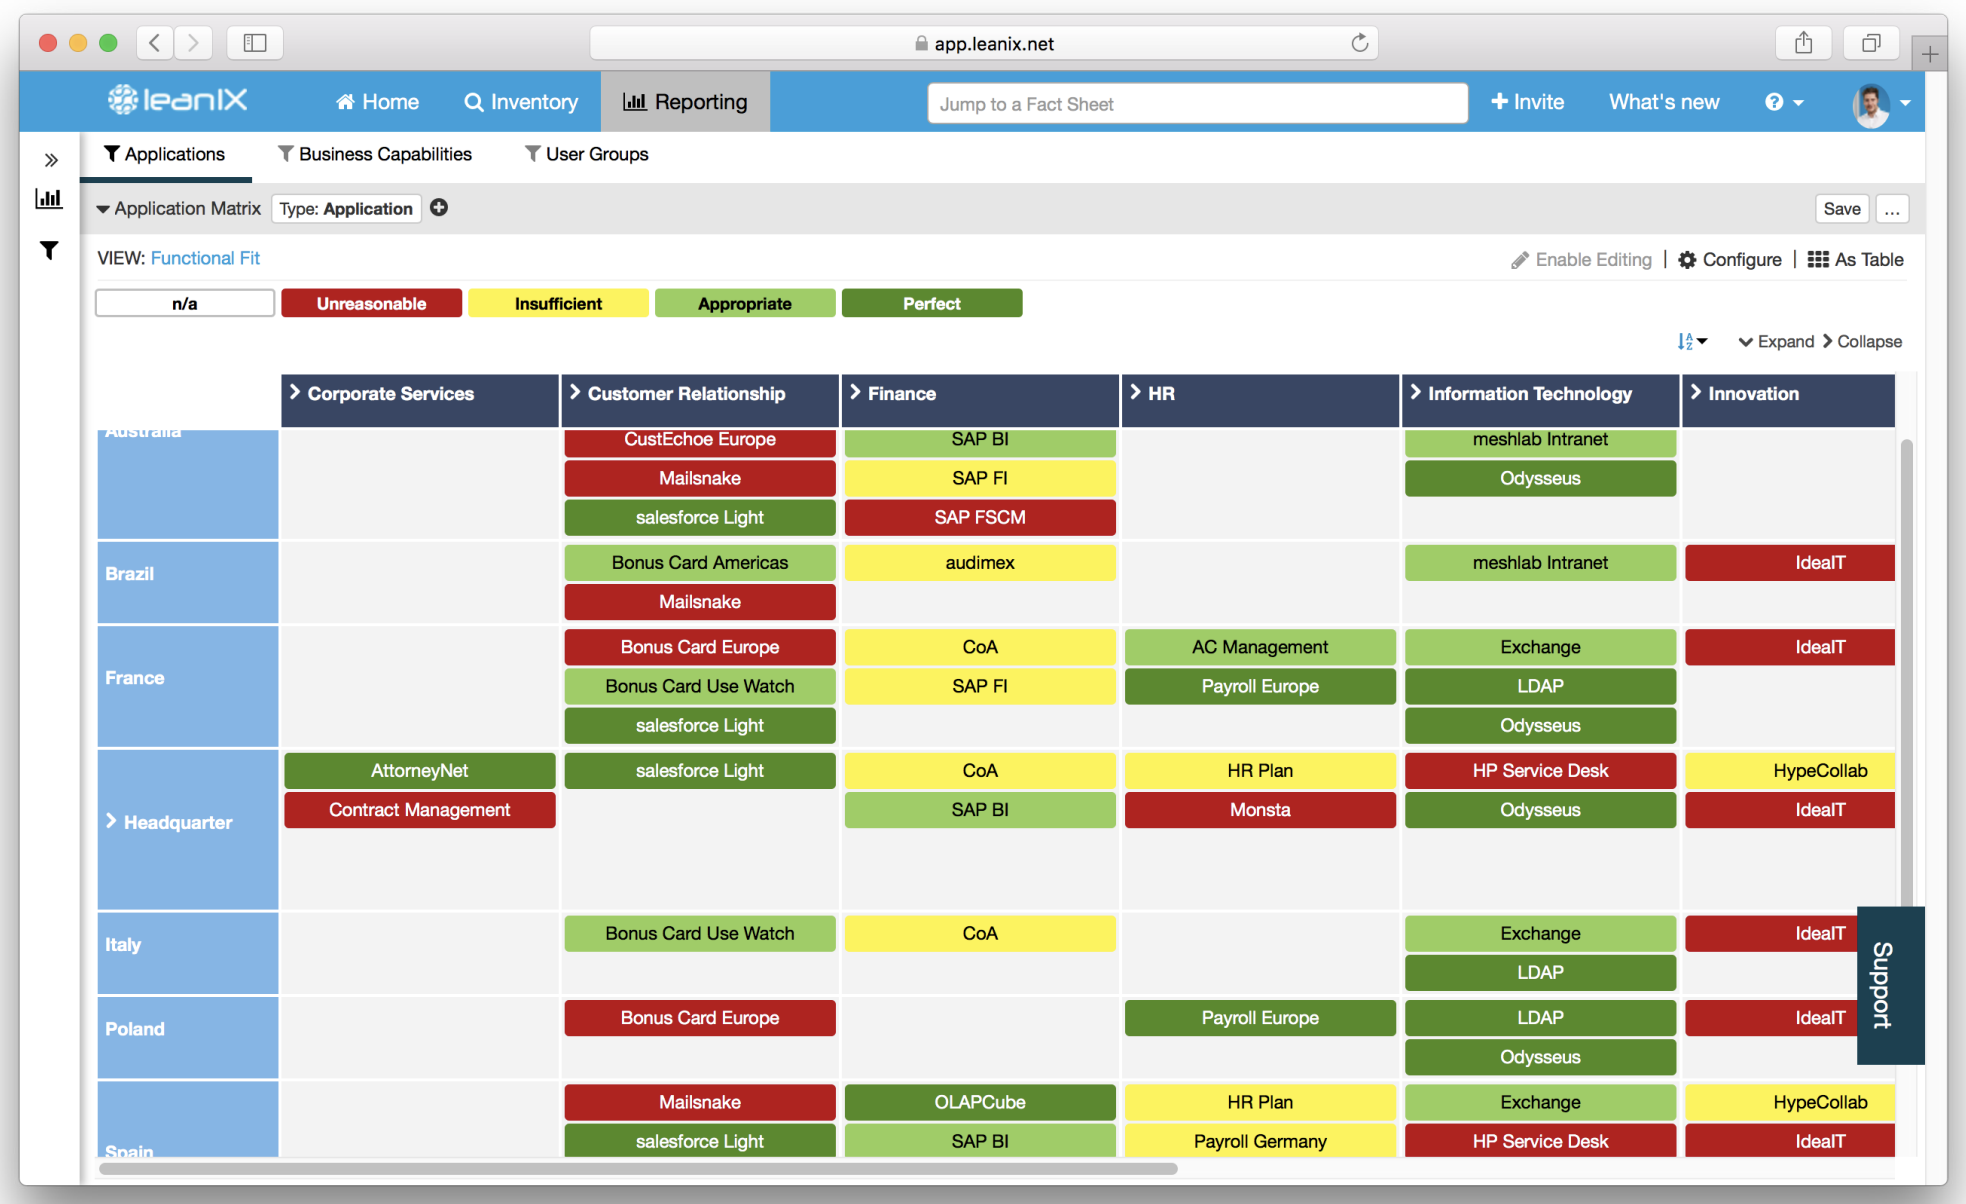Expand the Finance column header
Viewport: 1966px width, 1204px height.
(x=857, y=393)
